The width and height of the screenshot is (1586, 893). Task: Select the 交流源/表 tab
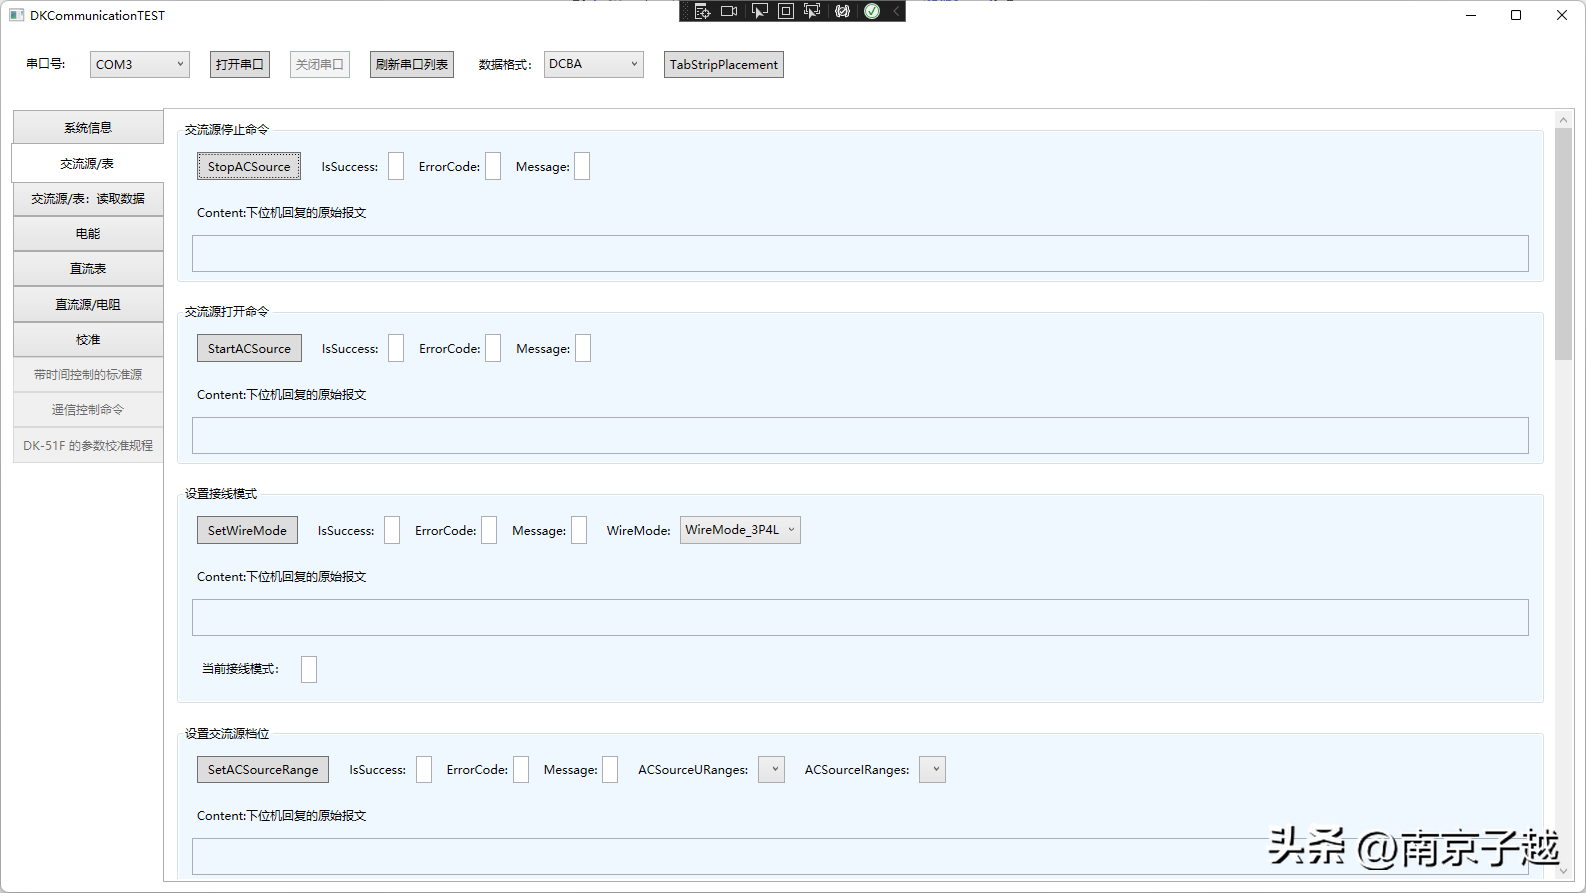pyautogui.click(x=87, y=163)
